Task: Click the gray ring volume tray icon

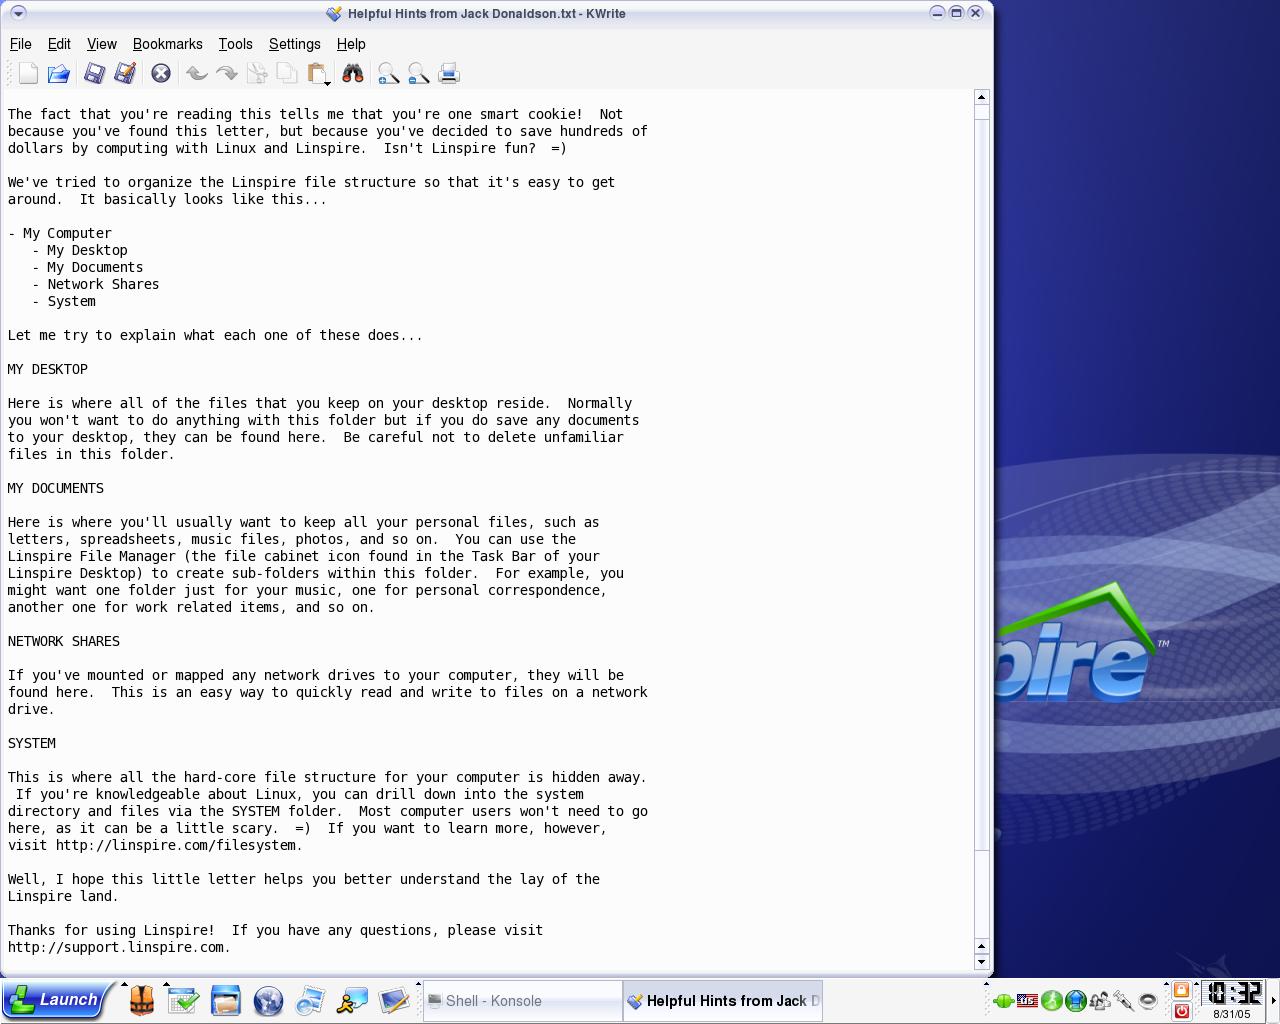Action: (1147, 1000)
